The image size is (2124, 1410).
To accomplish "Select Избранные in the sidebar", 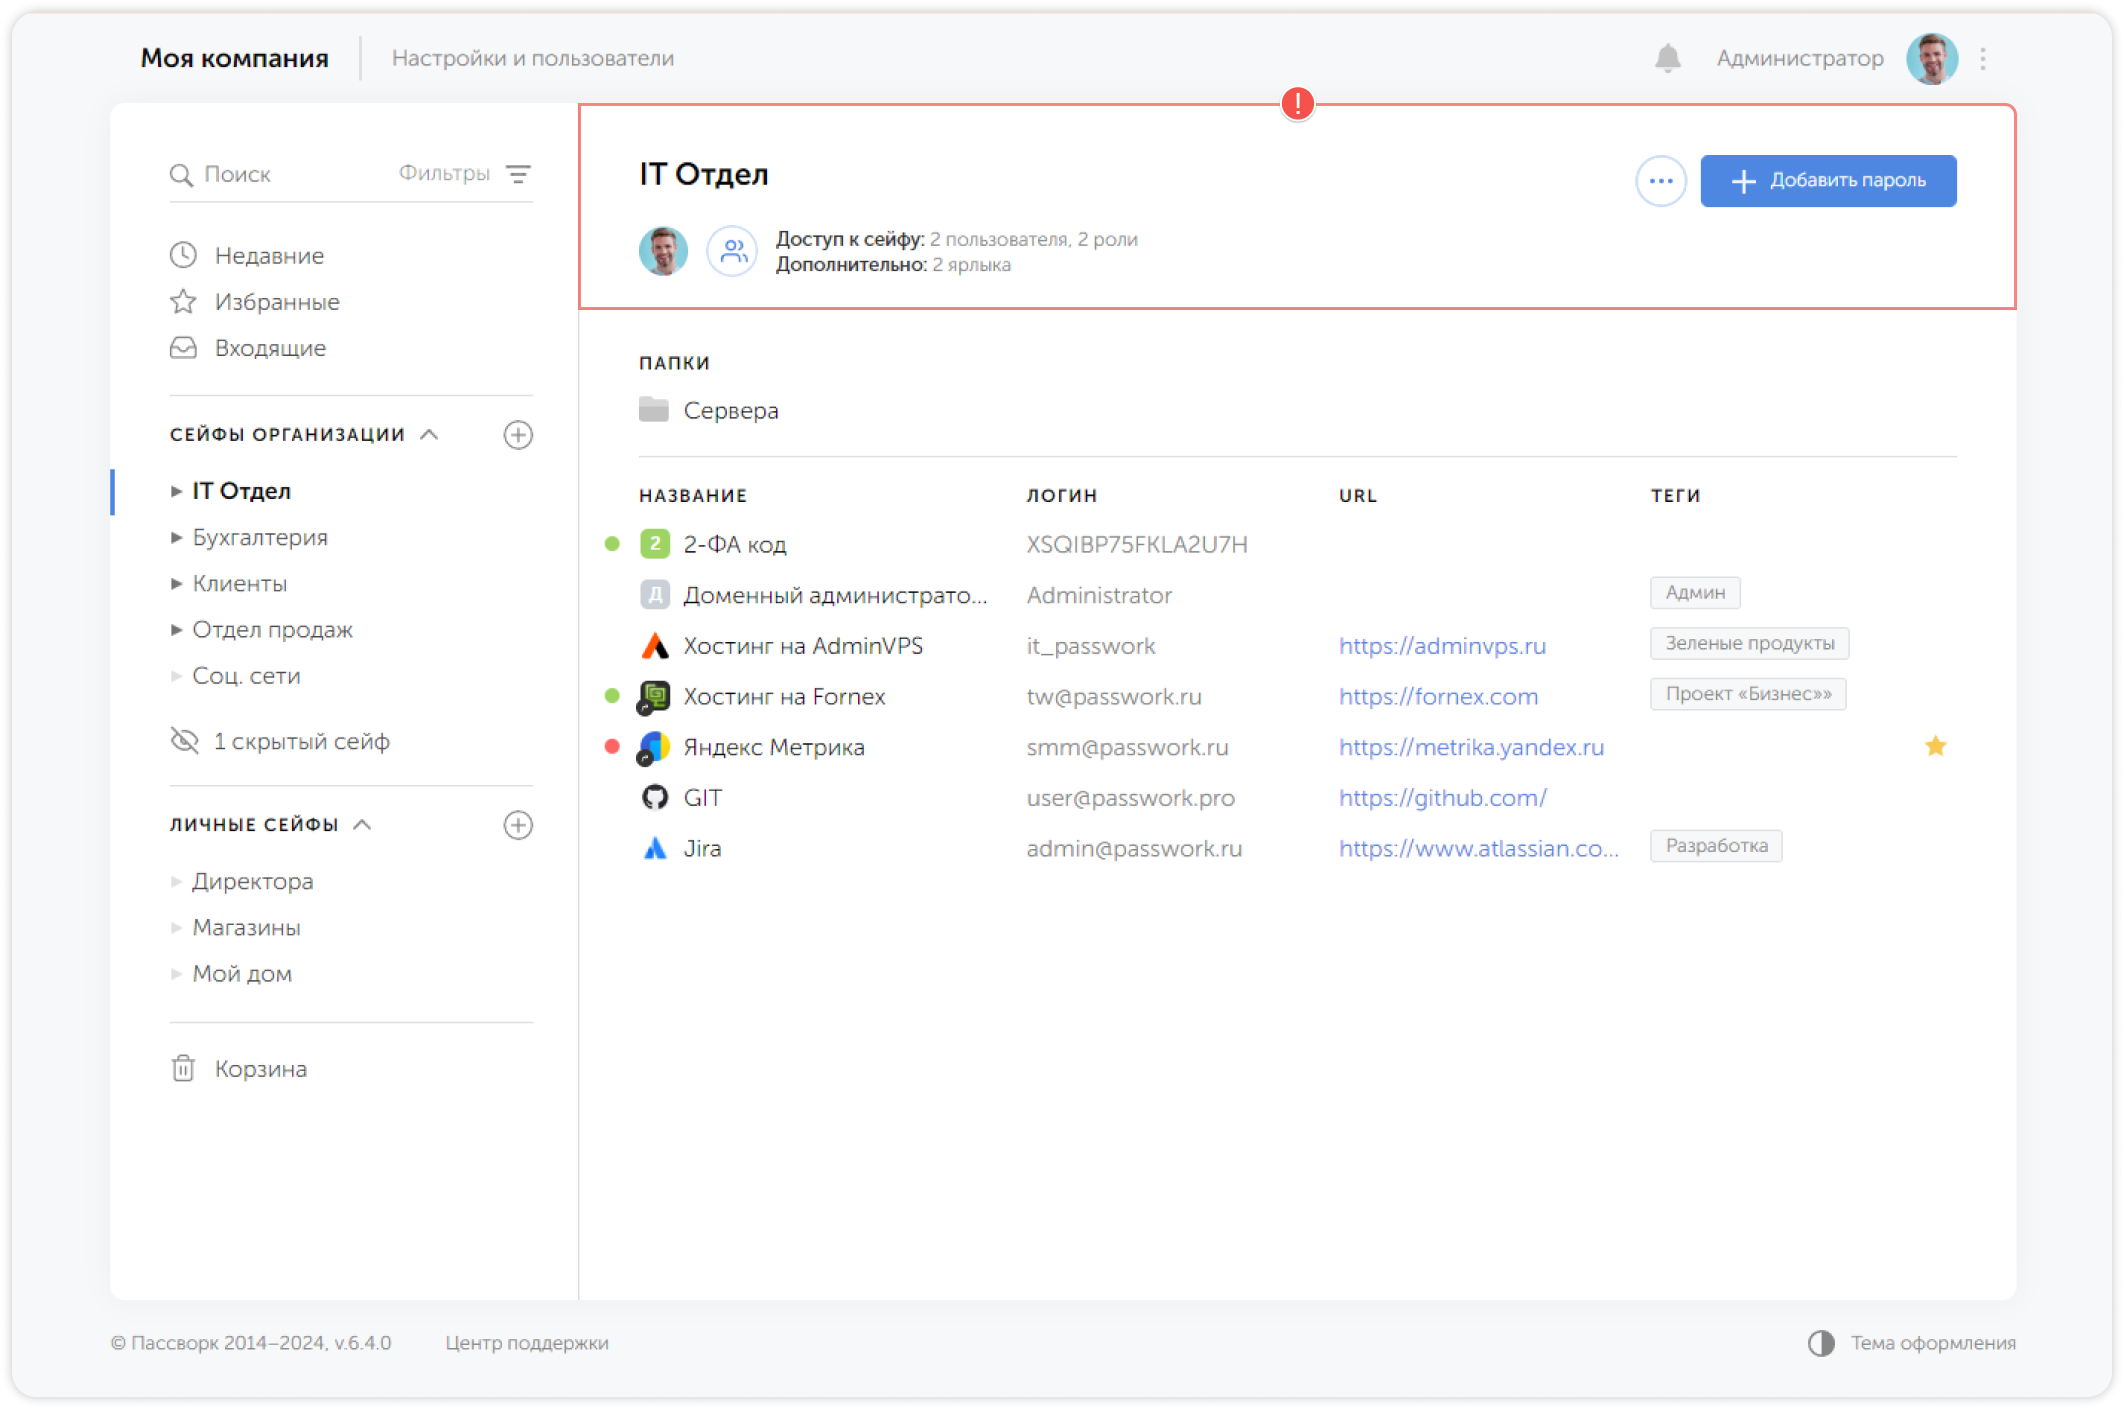I will [276, 302].
